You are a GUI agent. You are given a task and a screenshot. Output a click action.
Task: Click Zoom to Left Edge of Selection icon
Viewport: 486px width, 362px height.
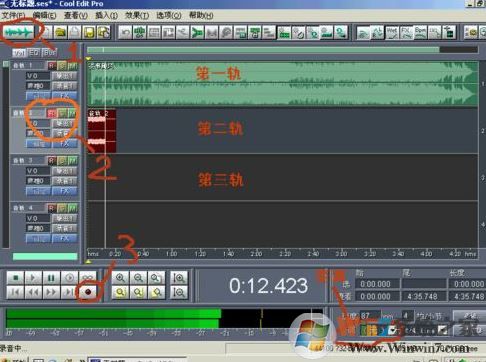[x=138, y=292]
